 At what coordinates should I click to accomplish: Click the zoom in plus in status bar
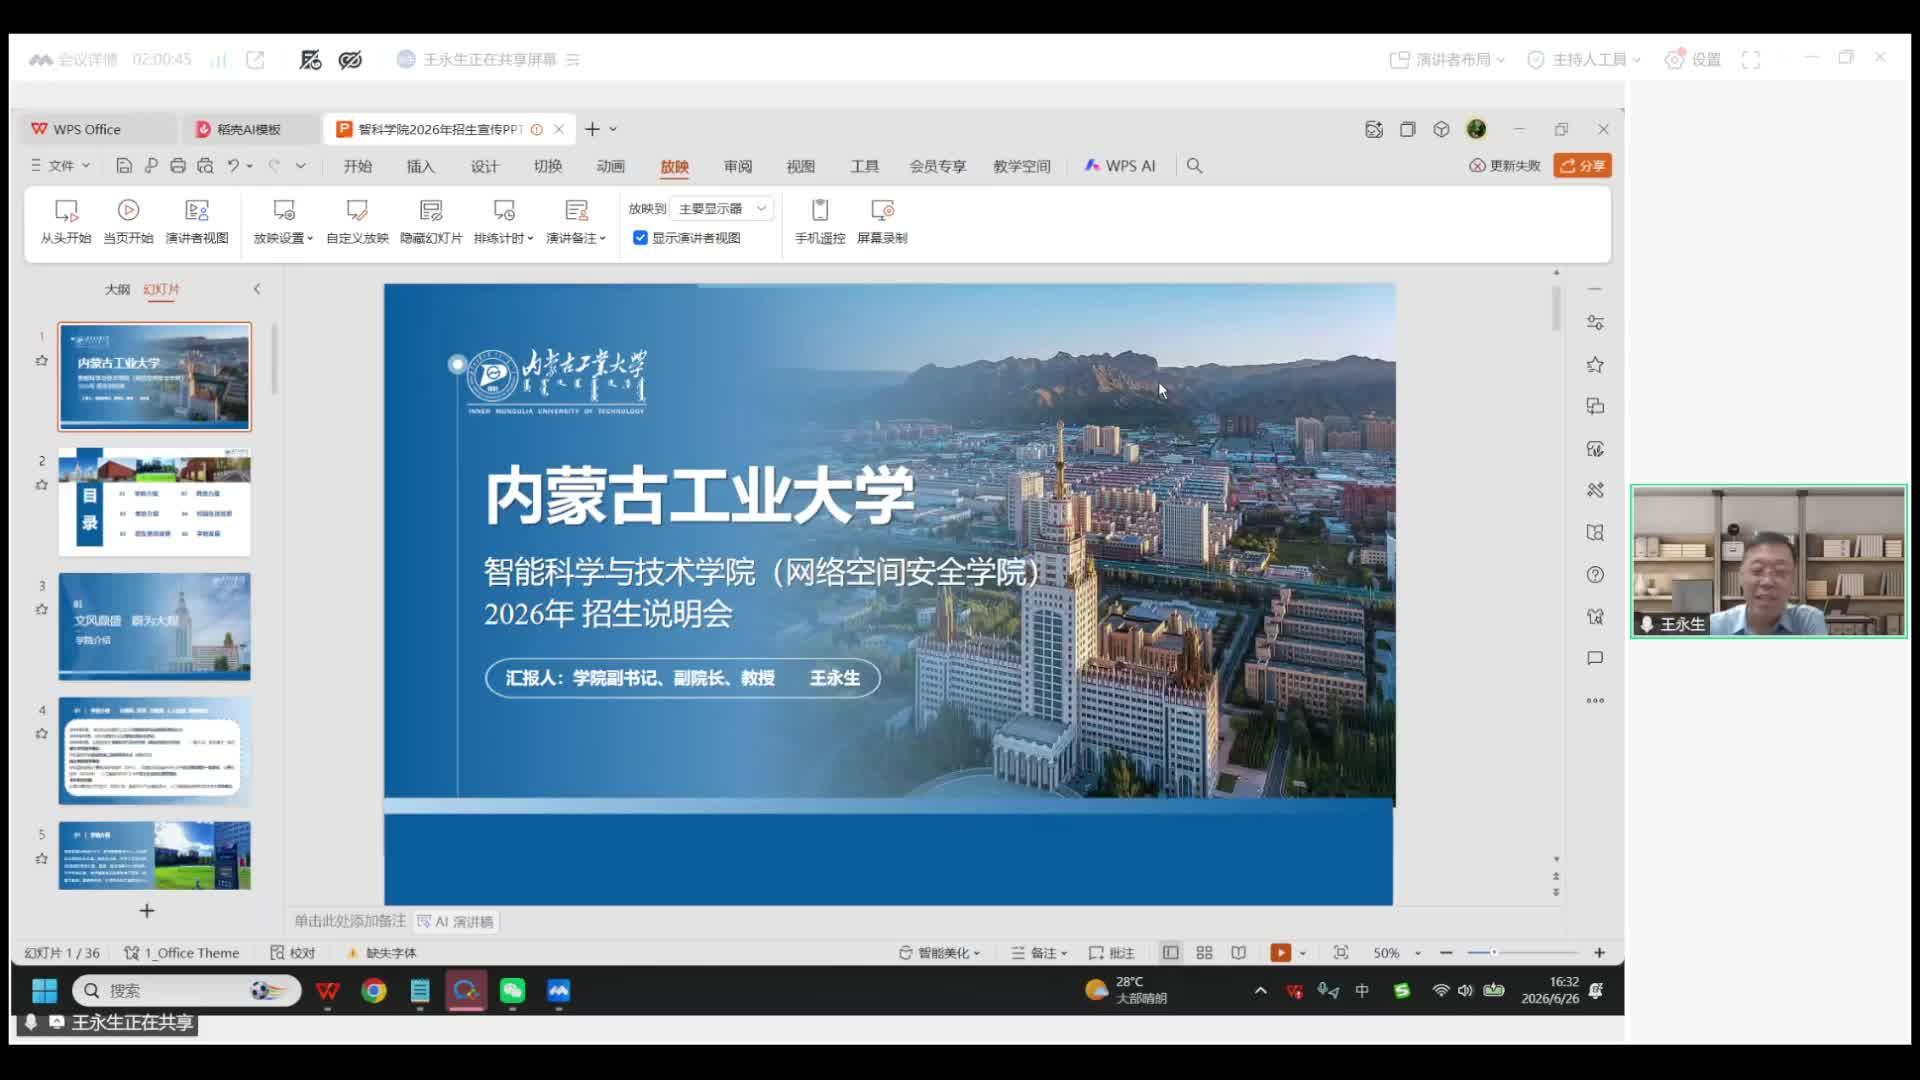[1599, 953]
